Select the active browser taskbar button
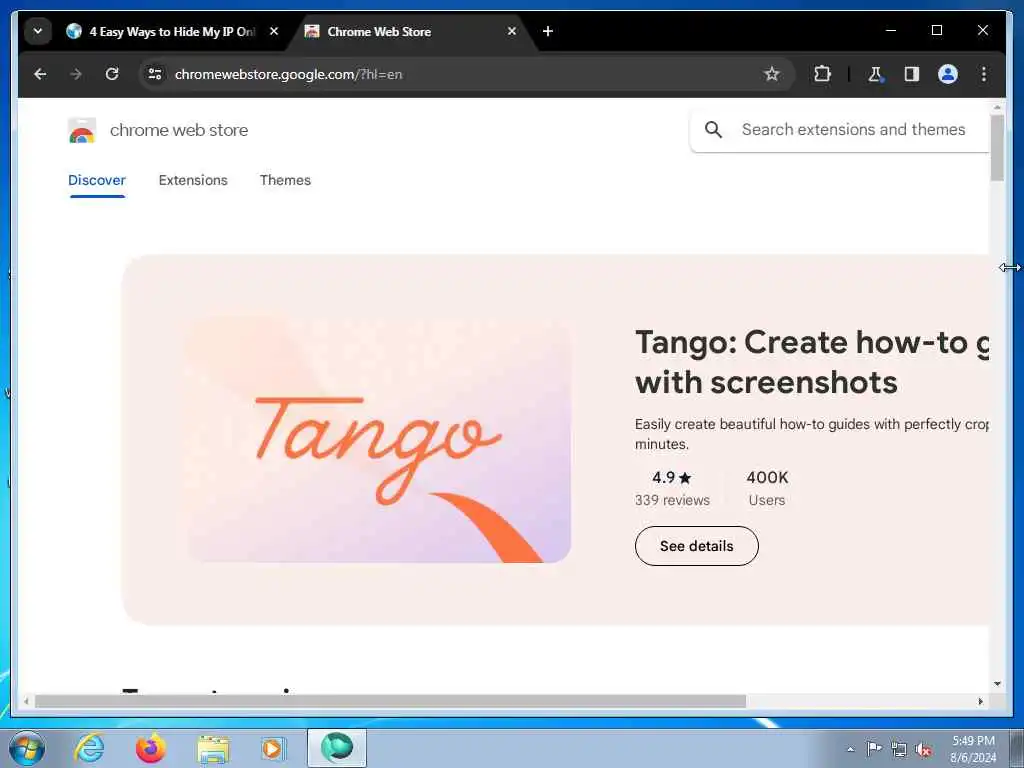 337,748
